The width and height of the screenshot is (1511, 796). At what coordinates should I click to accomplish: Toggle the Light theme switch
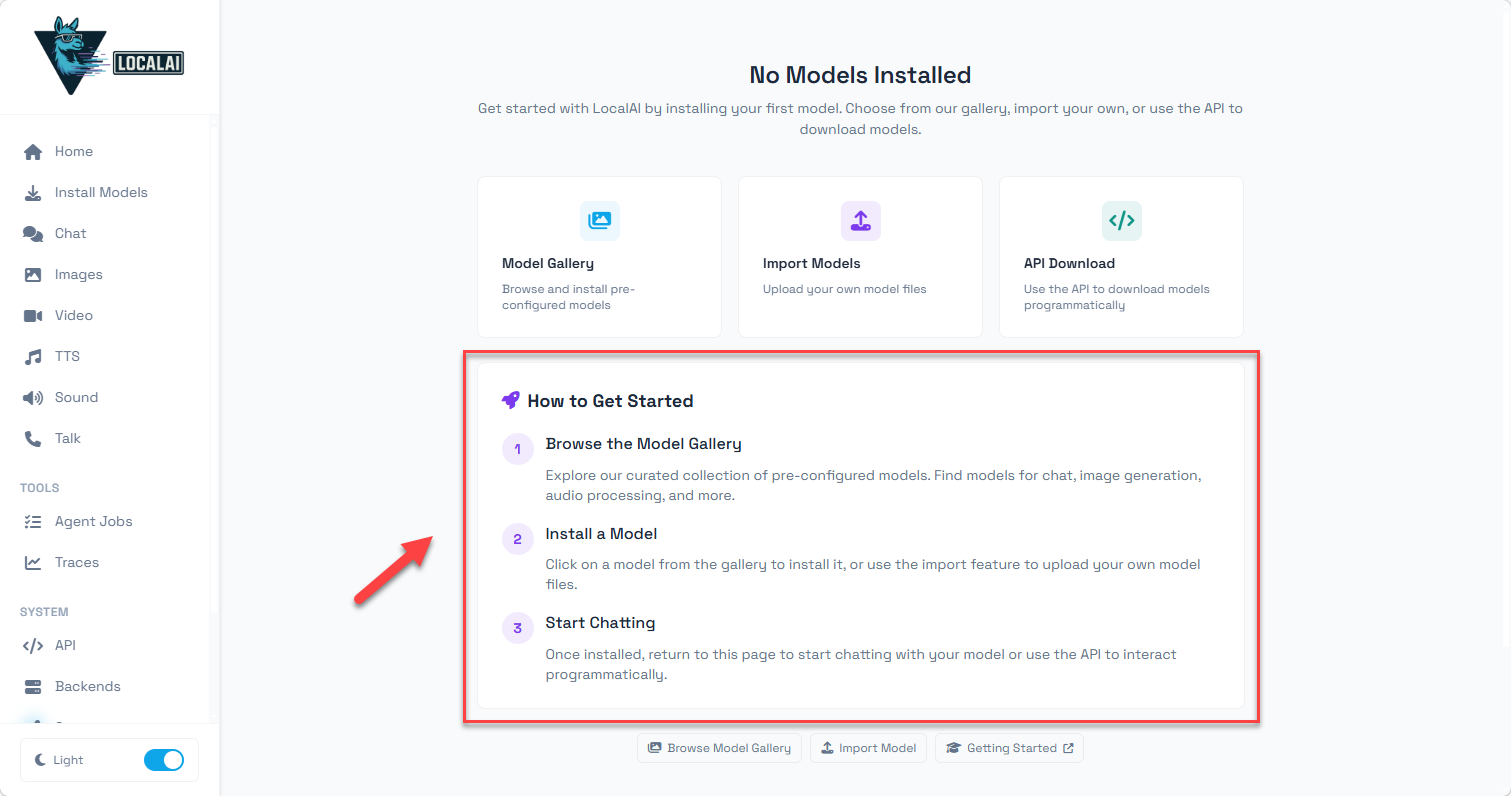(164, 760)
